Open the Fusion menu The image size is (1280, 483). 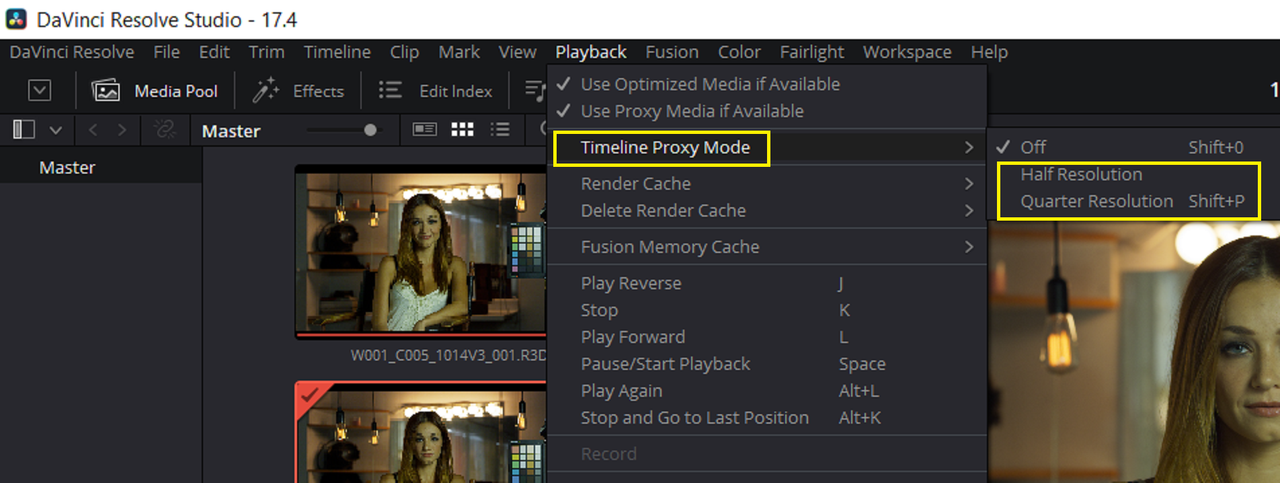(672, 52)
